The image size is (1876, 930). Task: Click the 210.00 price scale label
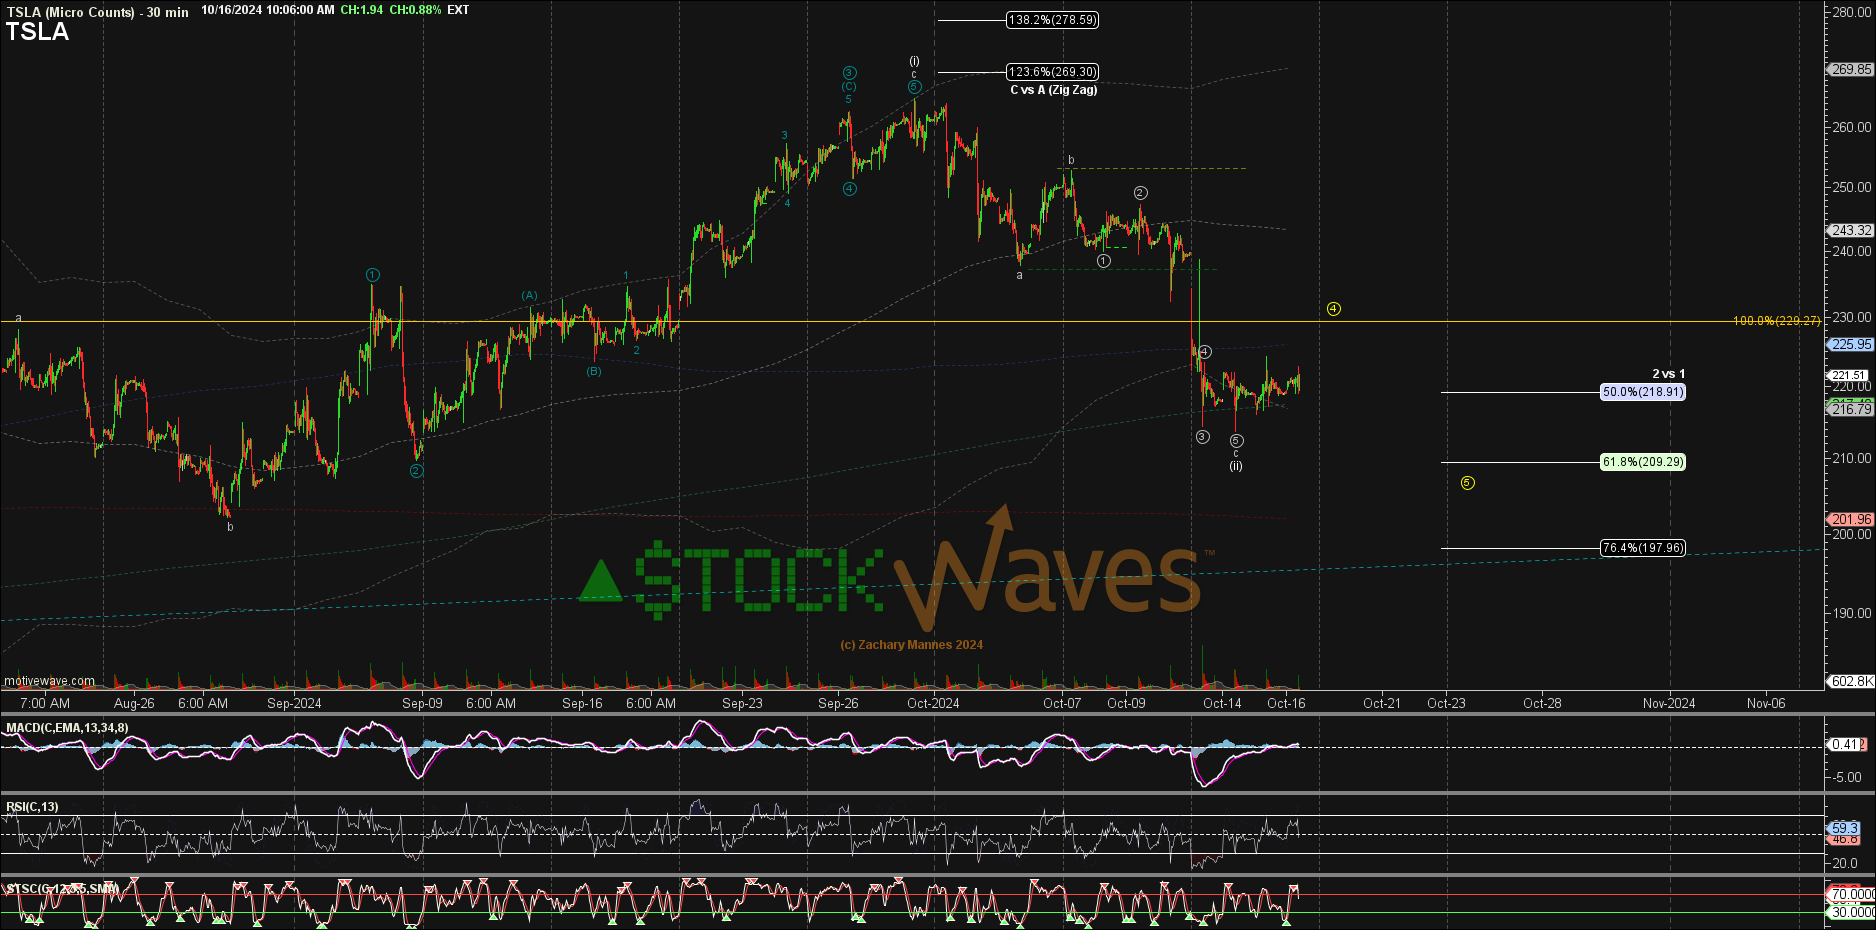click(x=1852, y=458)
